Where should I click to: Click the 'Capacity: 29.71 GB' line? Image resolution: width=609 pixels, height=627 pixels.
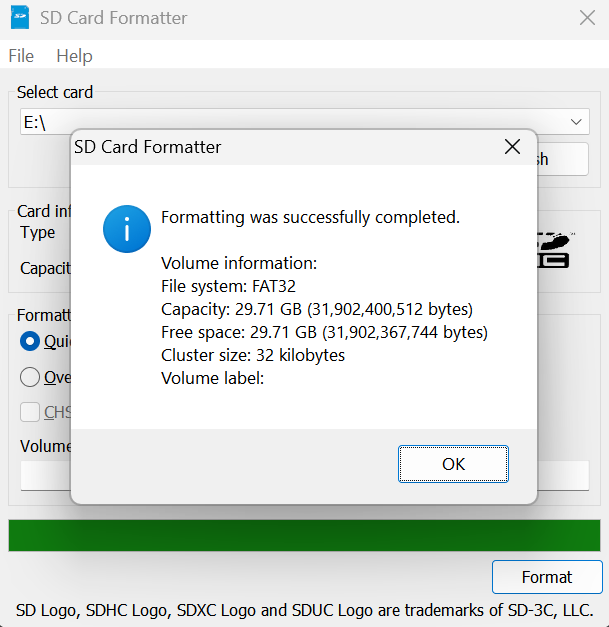(x=317, y=310)
